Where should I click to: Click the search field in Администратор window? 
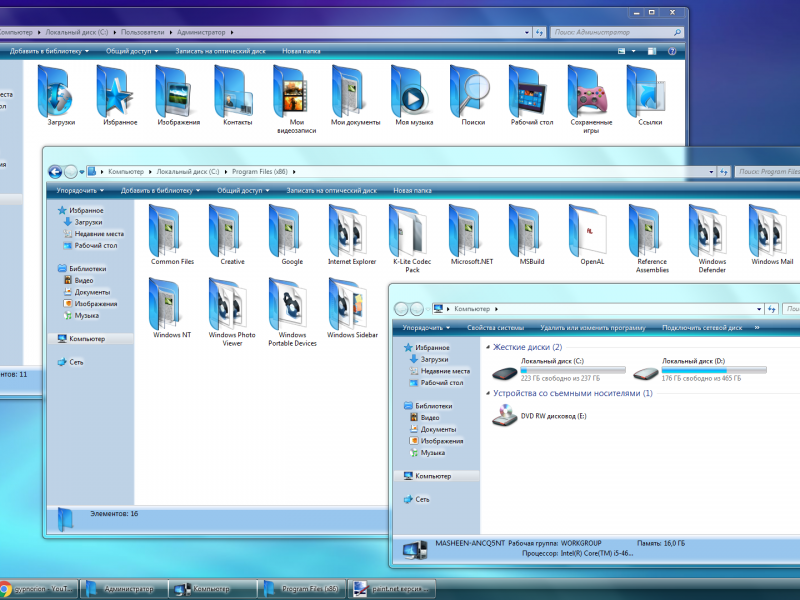pyautogui.click(x=617, y=32)
